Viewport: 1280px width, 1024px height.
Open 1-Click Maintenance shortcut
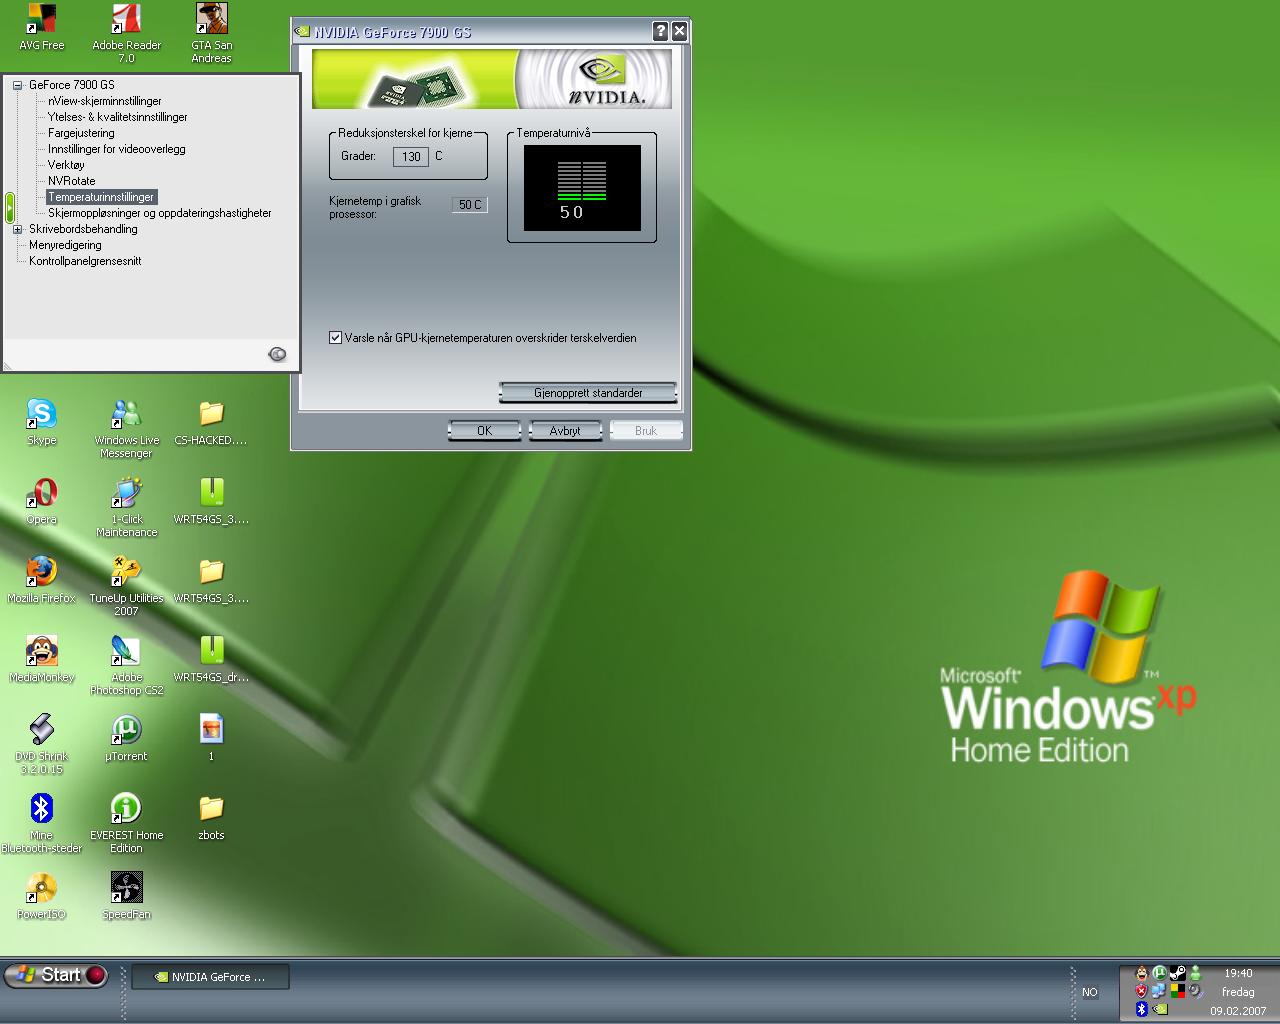point(126,492)
